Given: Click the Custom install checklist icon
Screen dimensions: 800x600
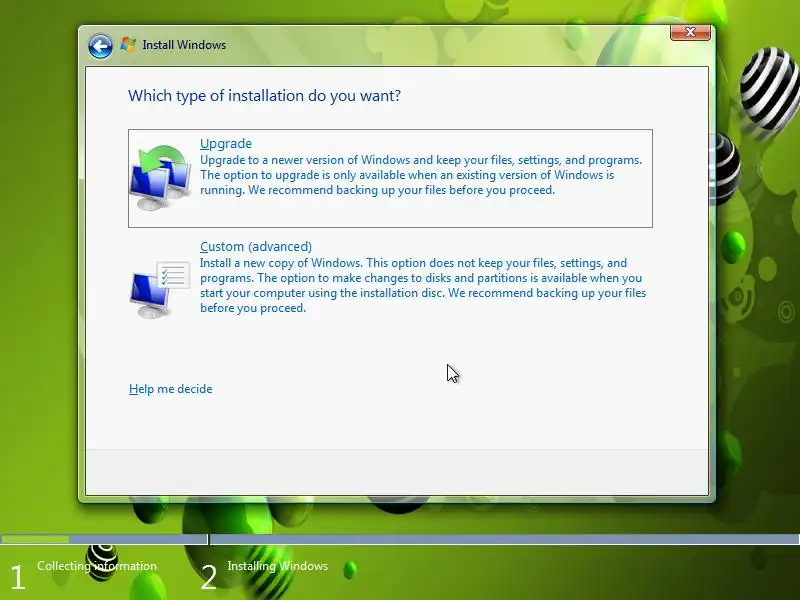Looking at the screenshot, I should (159, 289).
